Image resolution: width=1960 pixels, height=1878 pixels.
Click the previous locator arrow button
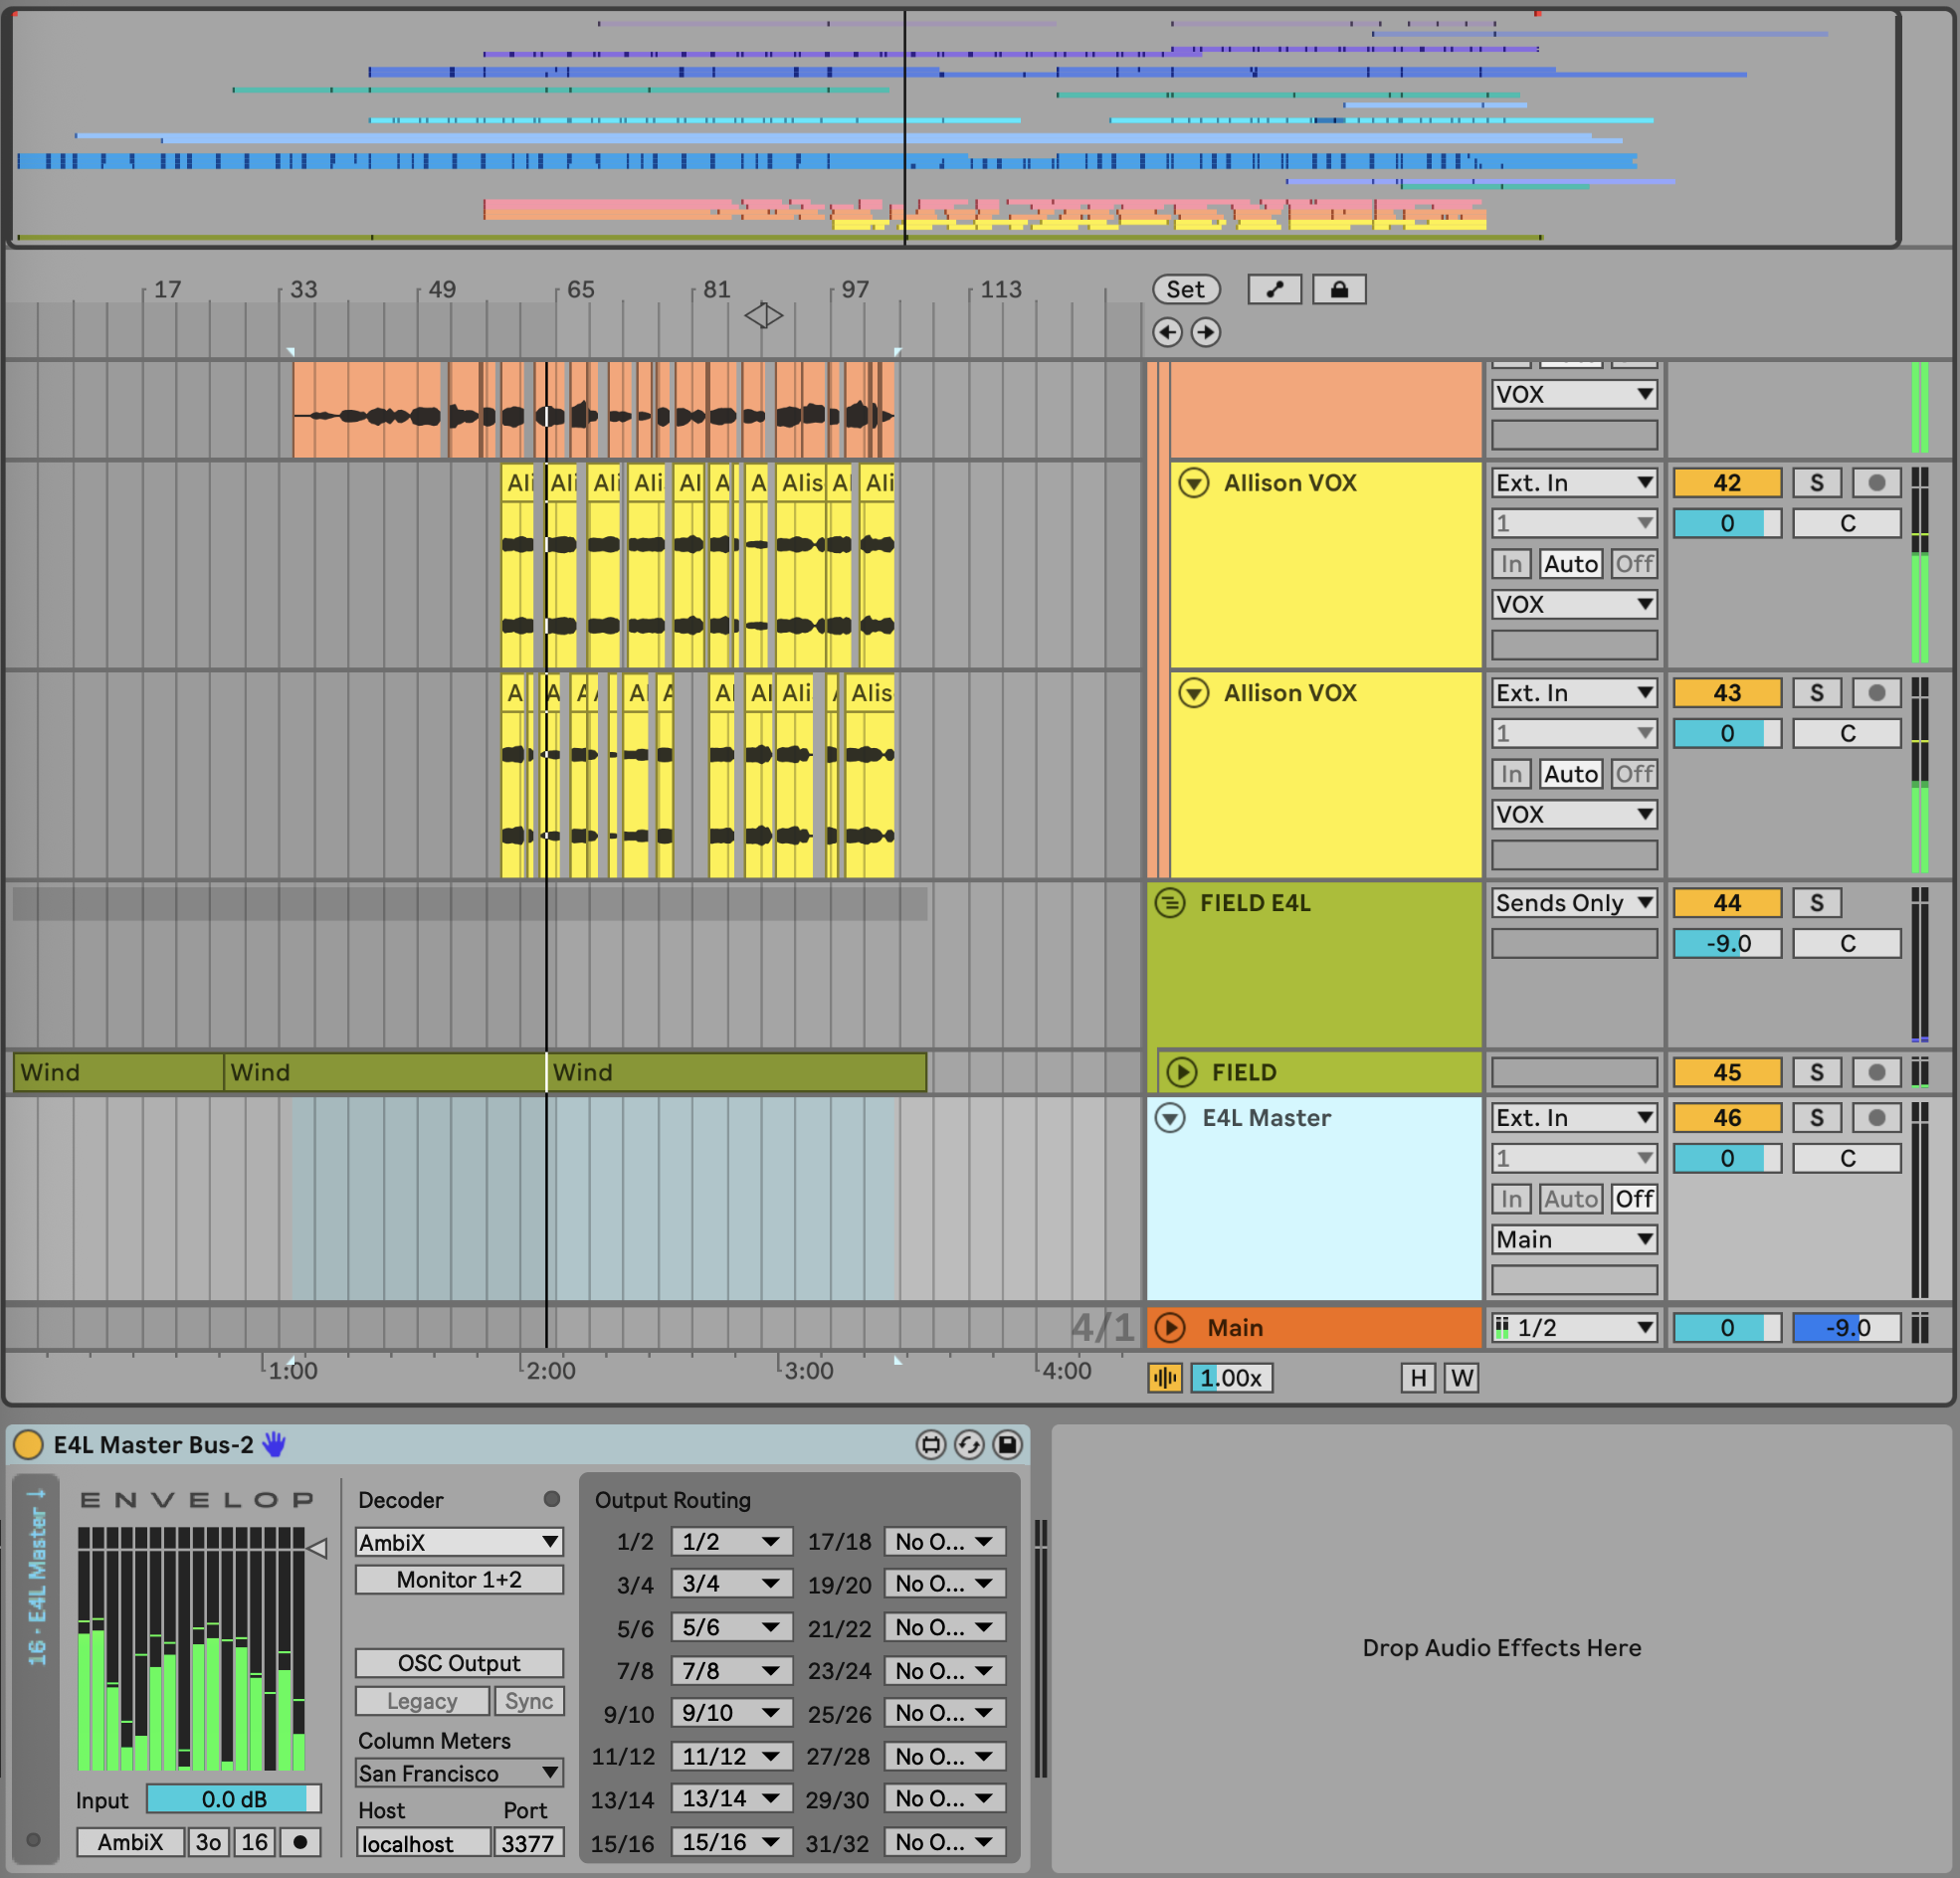pyautogui.click(x=1167, y=332)
